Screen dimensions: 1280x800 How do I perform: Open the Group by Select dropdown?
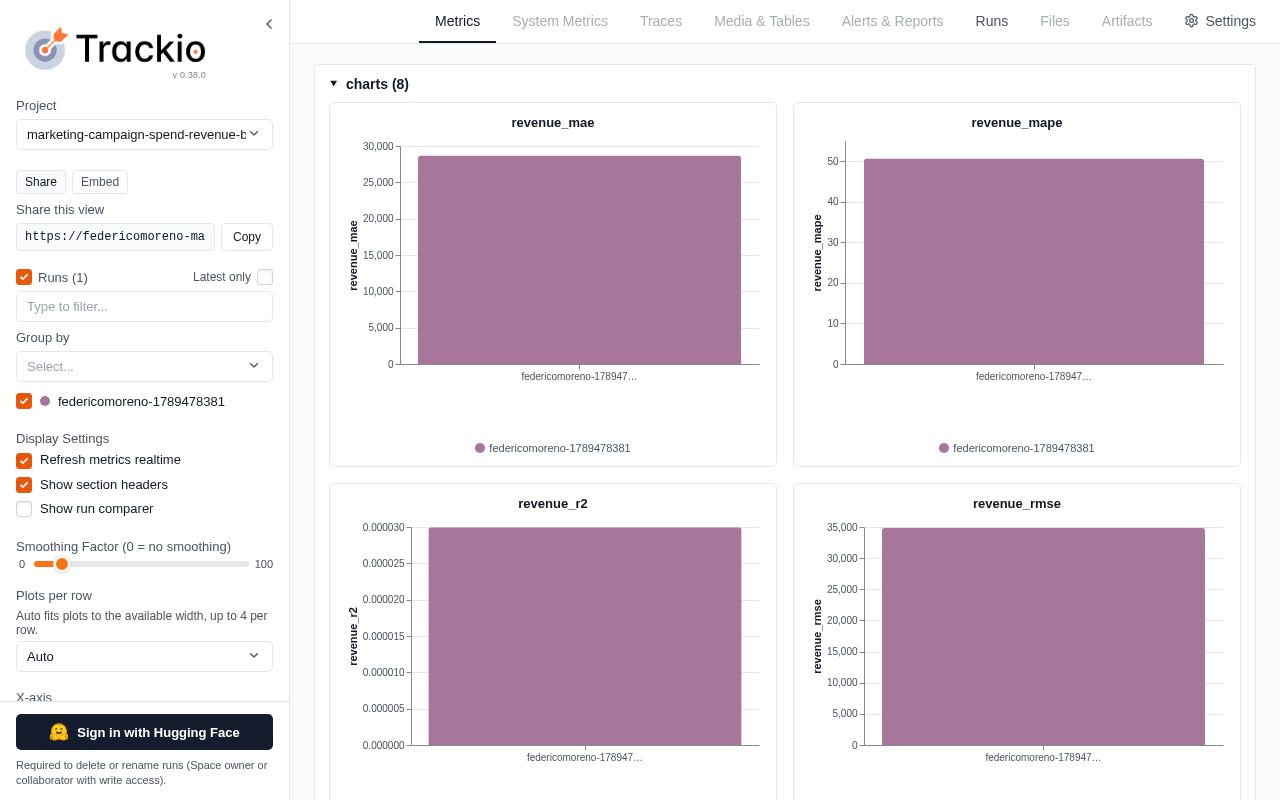point(144,366)
